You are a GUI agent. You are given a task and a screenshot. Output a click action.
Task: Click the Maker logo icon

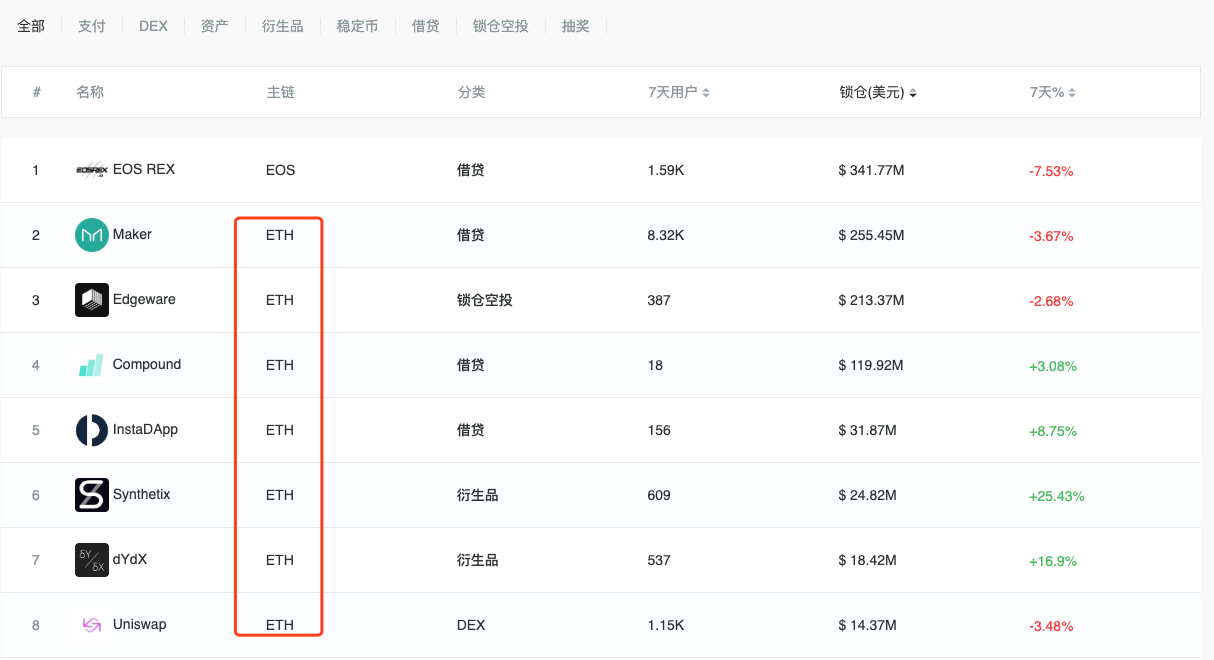pyautogui.click(x=92, y=235)
